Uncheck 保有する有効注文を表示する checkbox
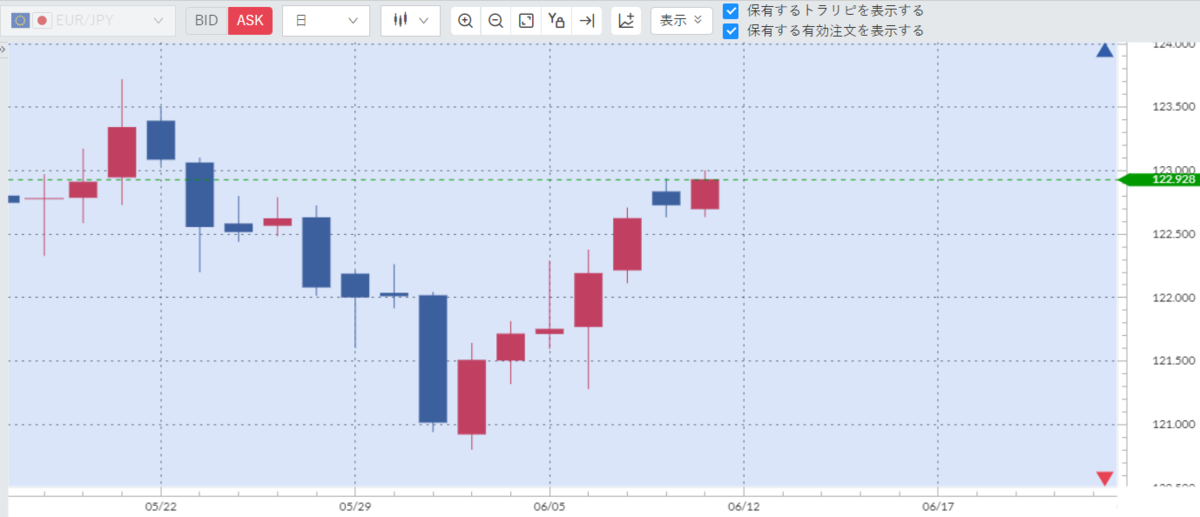Screen dimensions: 1200x517 point(731,31)
